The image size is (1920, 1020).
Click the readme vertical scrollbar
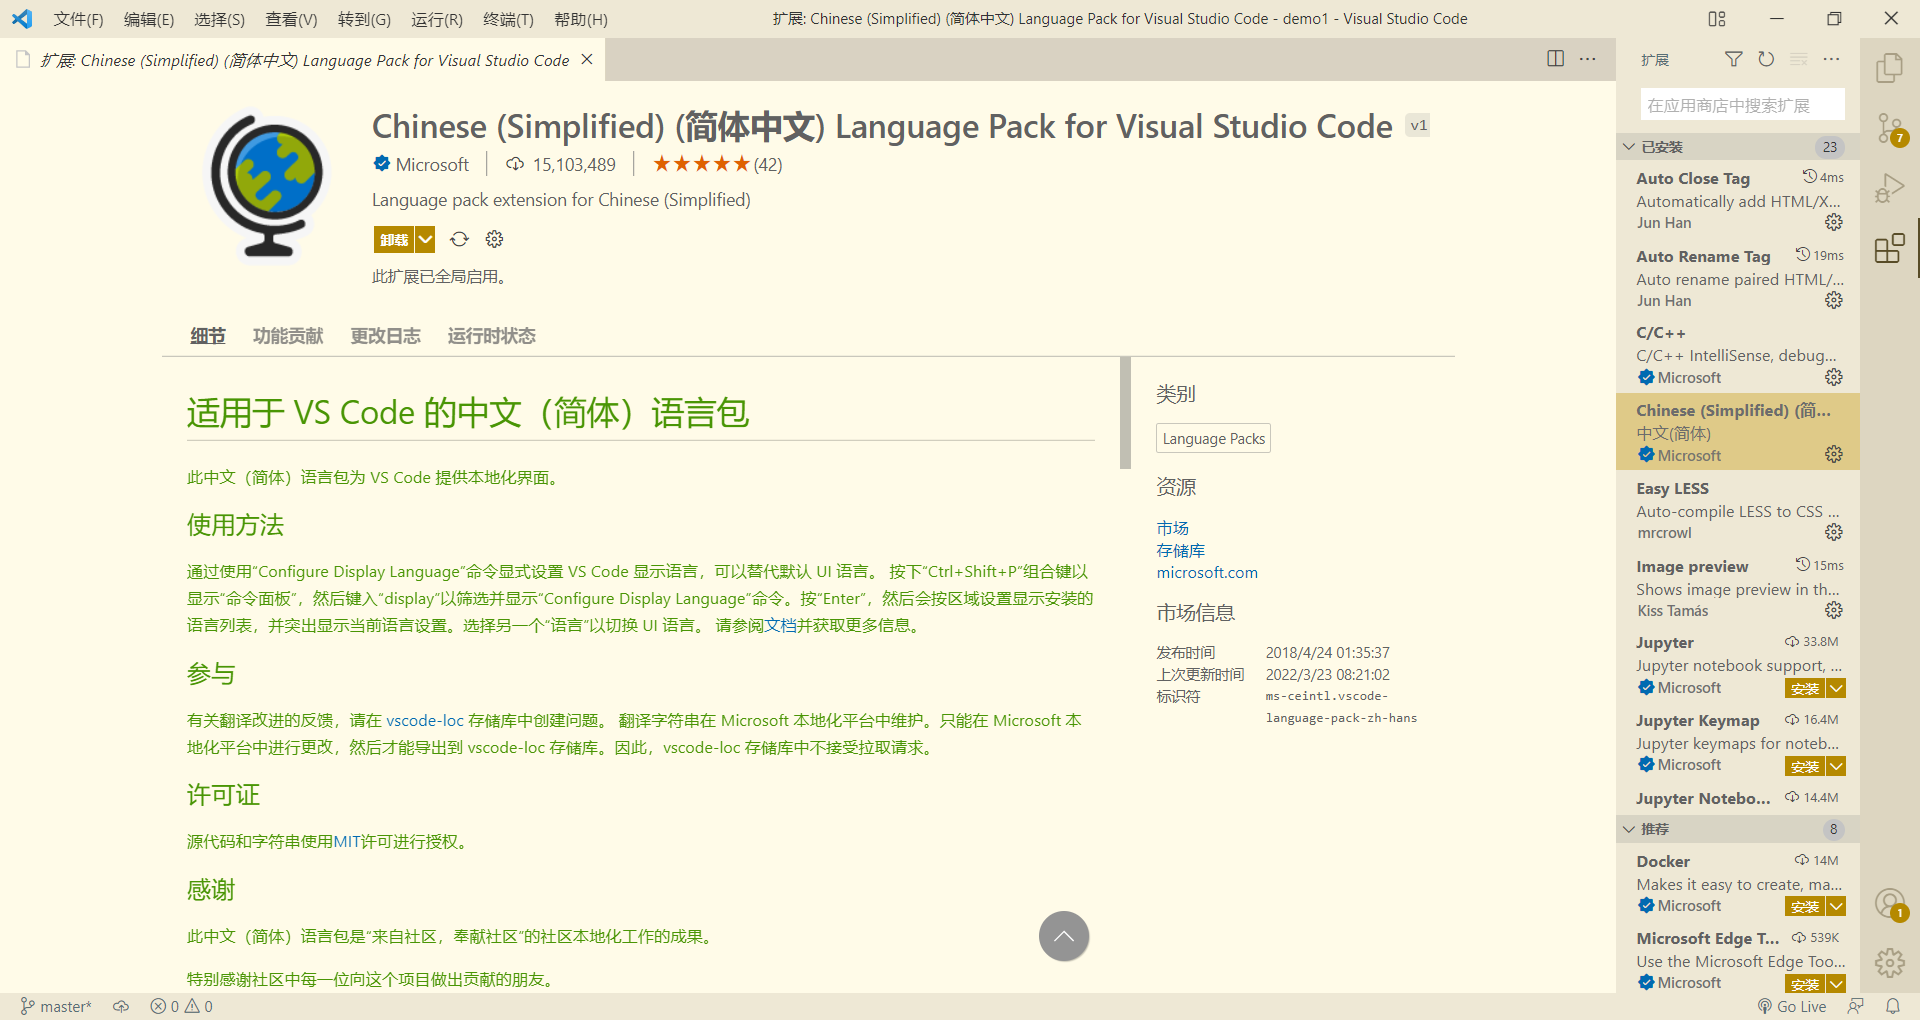[x=1125, y=413]
